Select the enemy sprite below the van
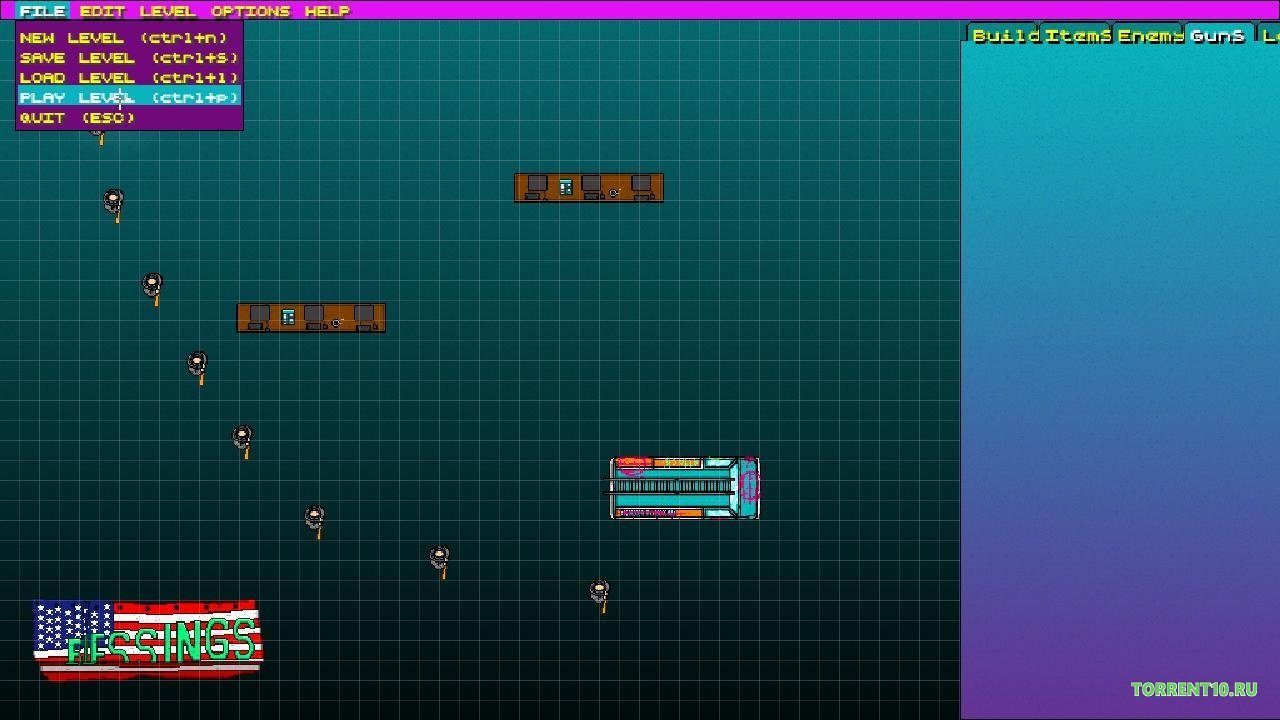Image resolution: width=1280 pixels, height=720 pixels. coord(599,592)
